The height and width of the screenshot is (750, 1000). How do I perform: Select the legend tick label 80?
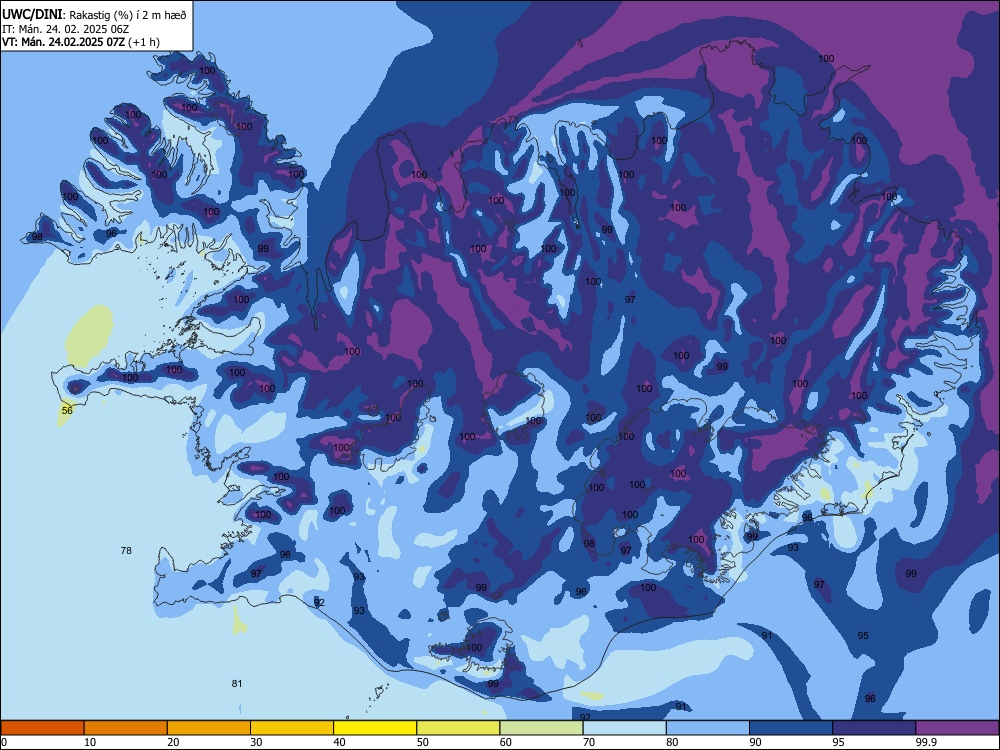[x=672, y=742]
